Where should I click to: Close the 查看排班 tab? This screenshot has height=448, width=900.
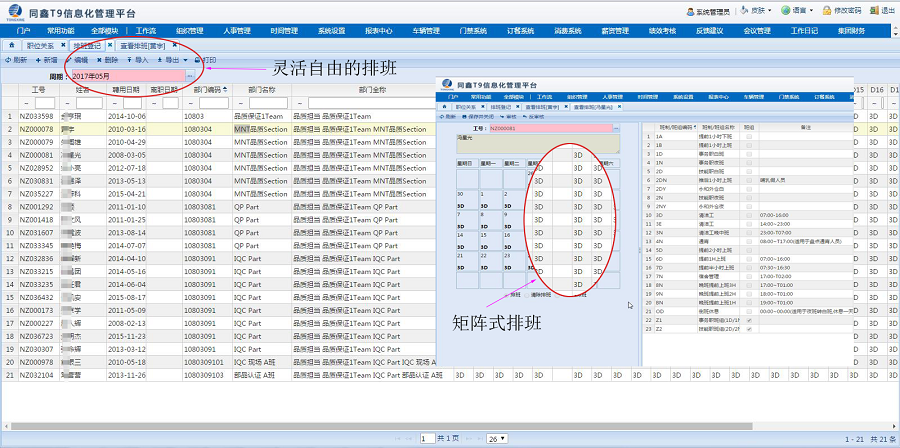tap(174, 46)
